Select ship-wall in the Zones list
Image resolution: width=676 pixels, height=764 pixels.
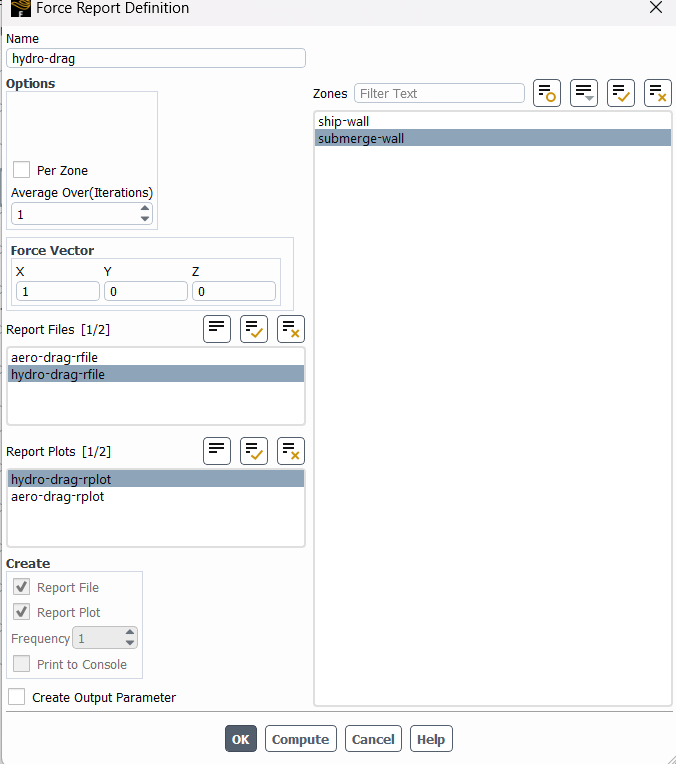(x=344, y=121)
